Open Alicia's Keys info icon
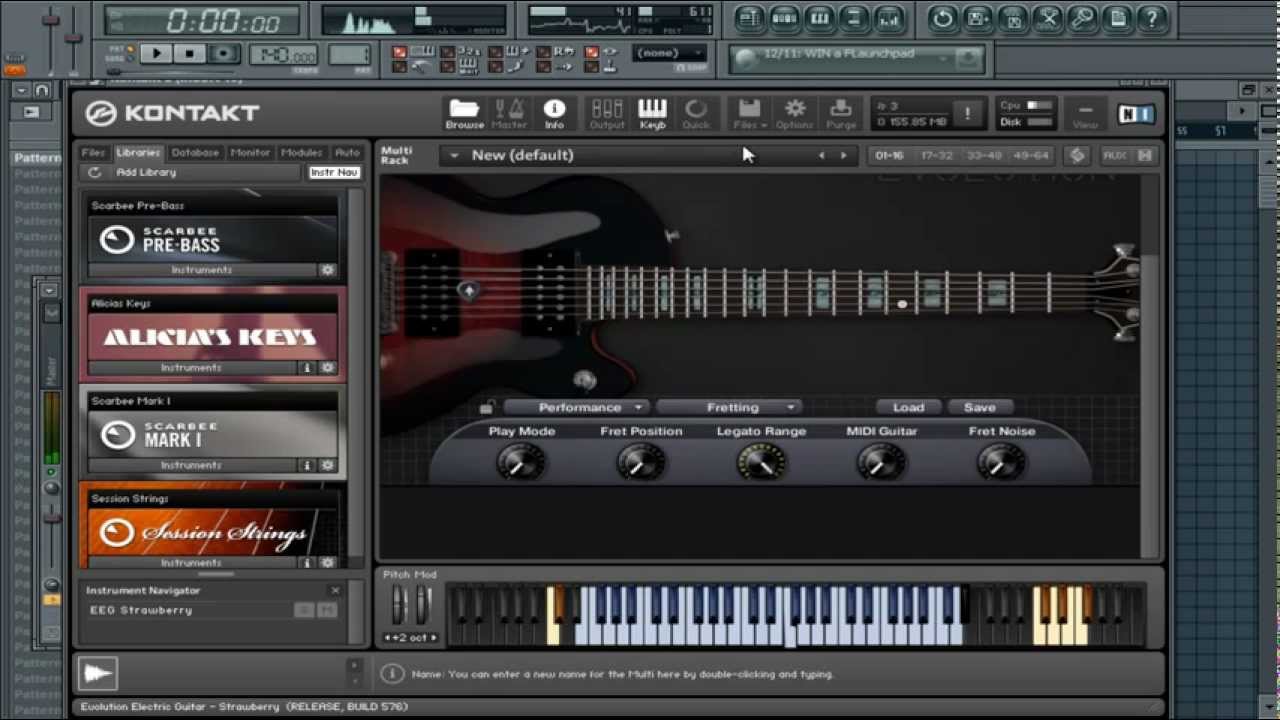The height and width of the screenshot is (720, 1280). pos(308,368)
